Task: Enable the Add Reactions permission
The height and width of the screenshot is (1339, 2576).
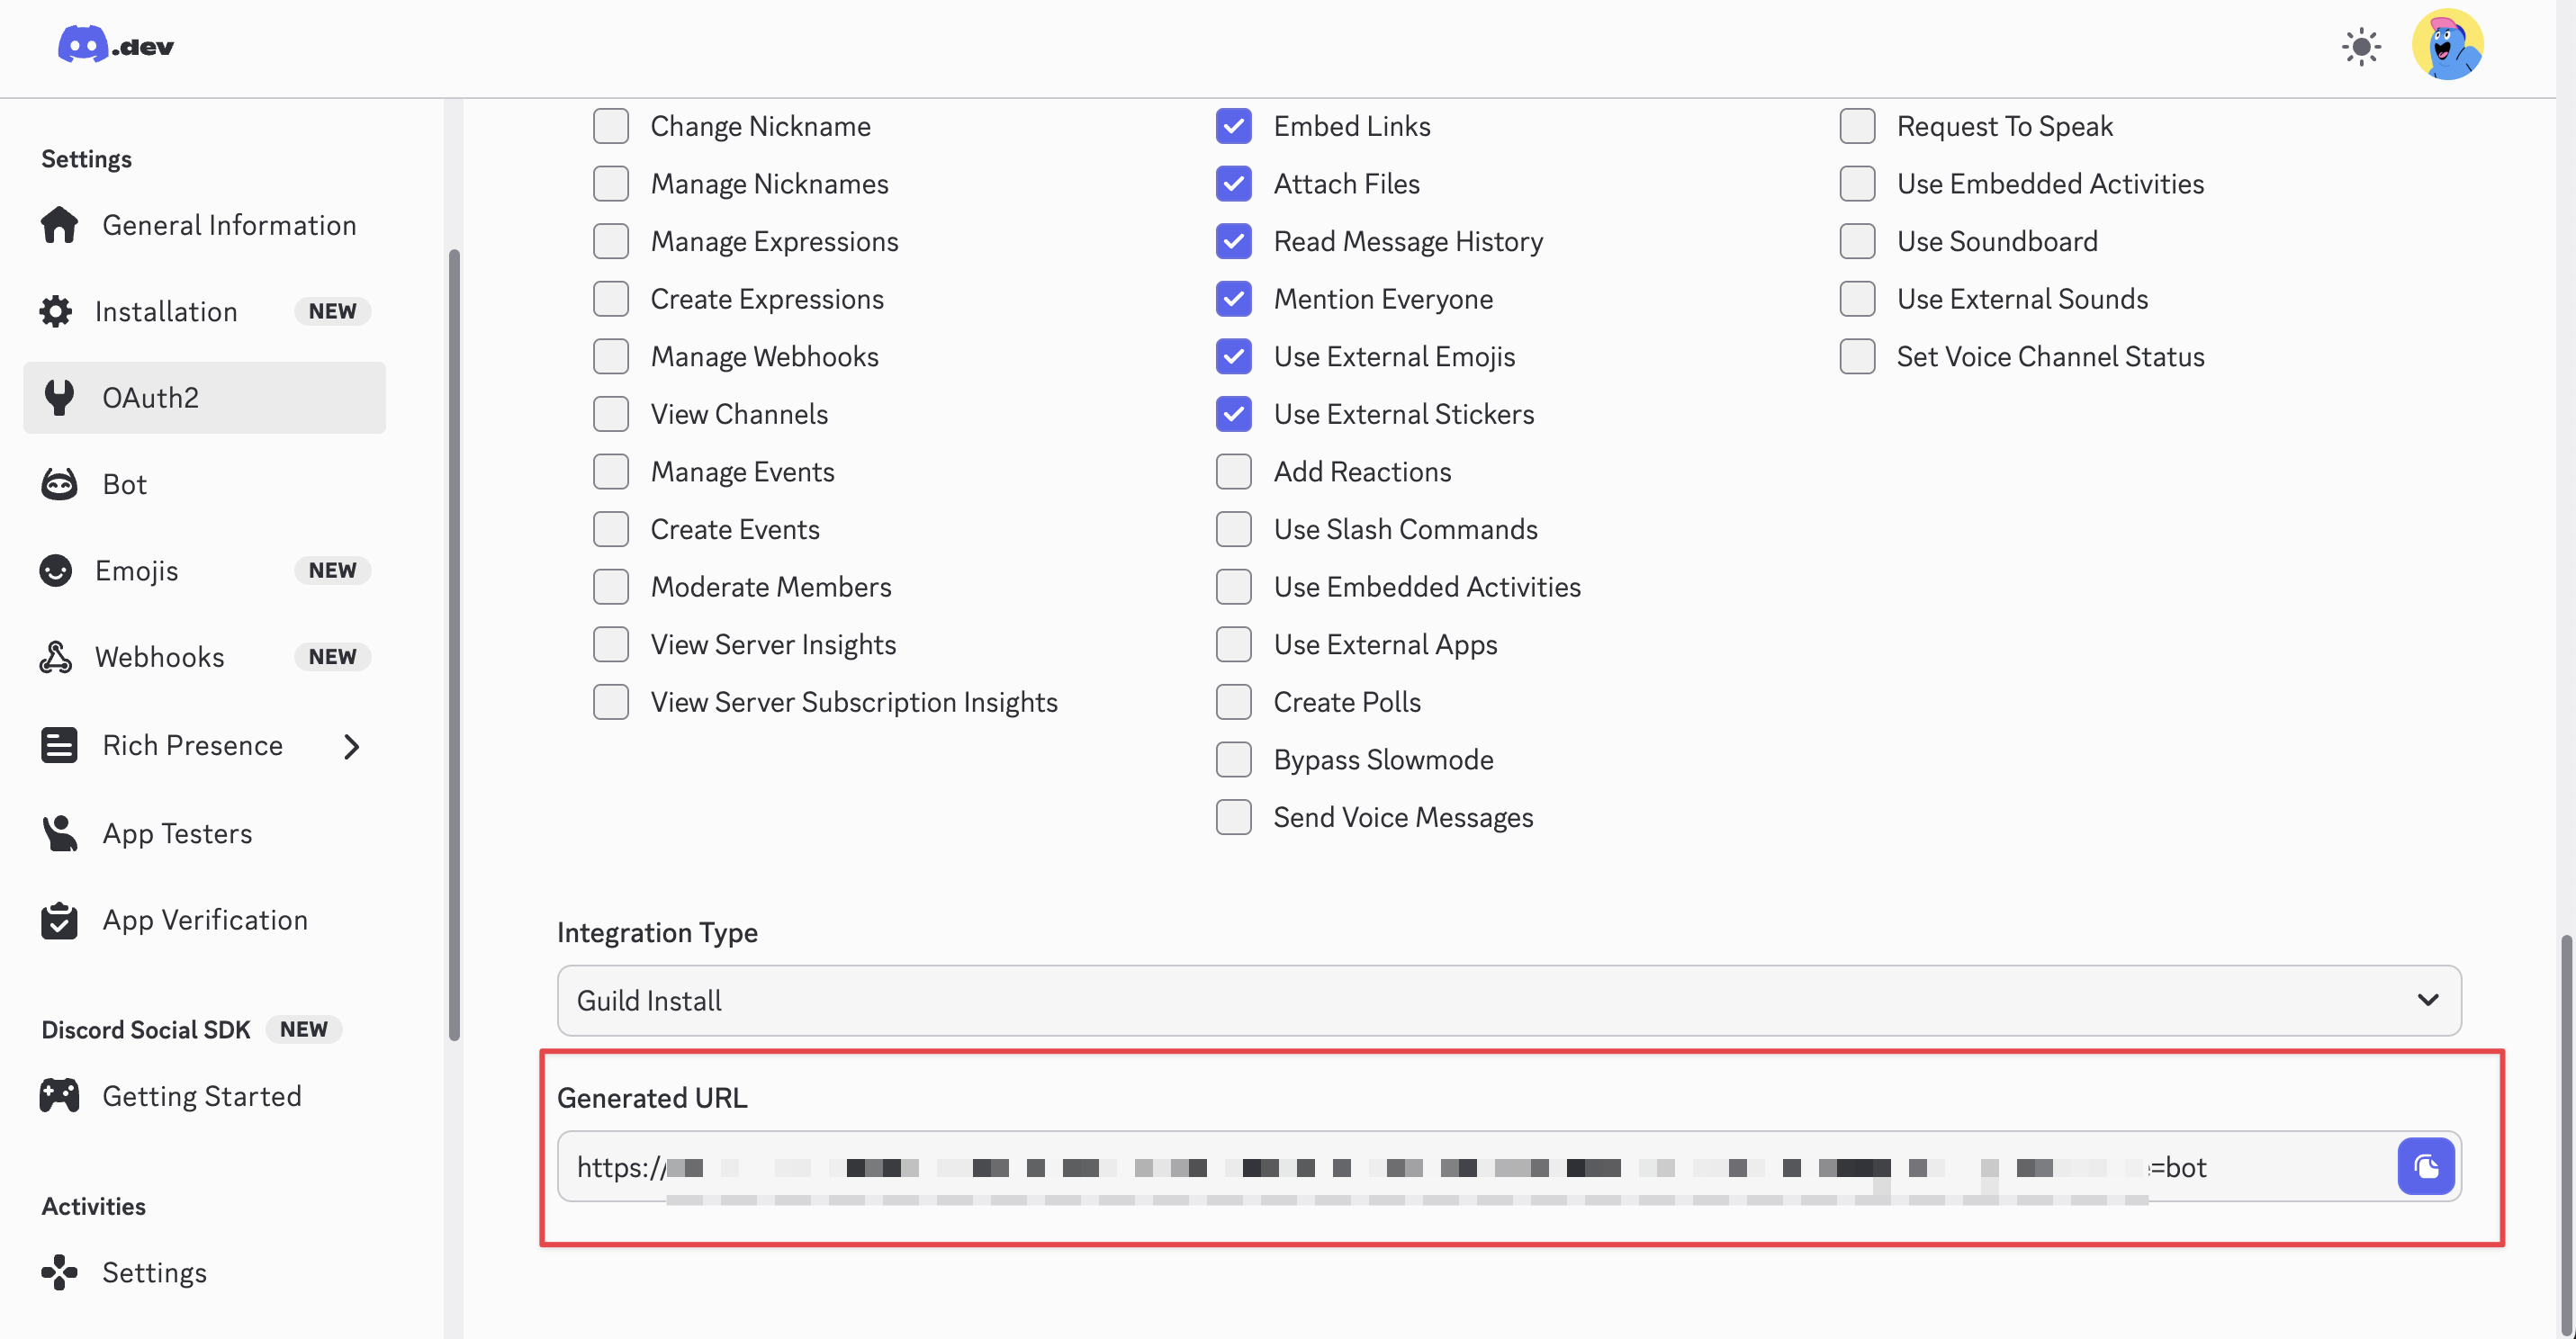Action: click(1234, 472)
